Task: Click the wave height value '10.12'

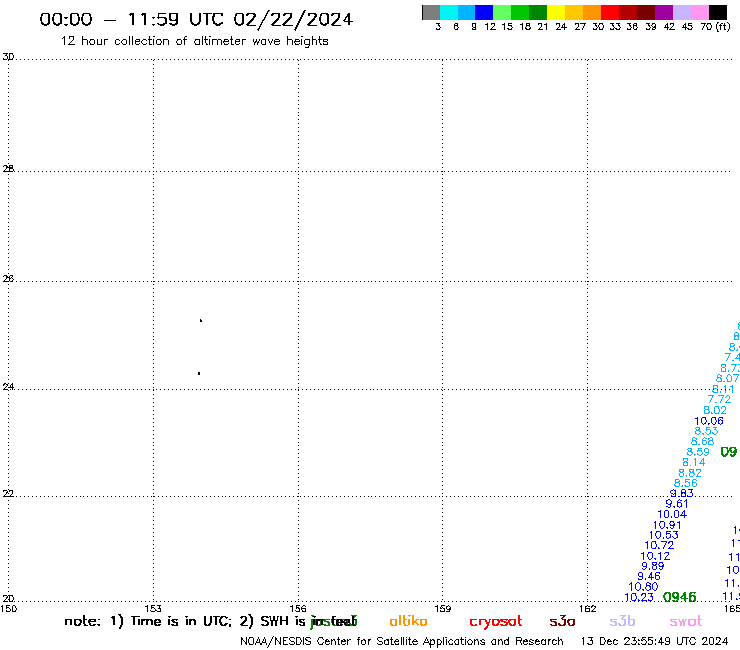Action: pos(655,556)
